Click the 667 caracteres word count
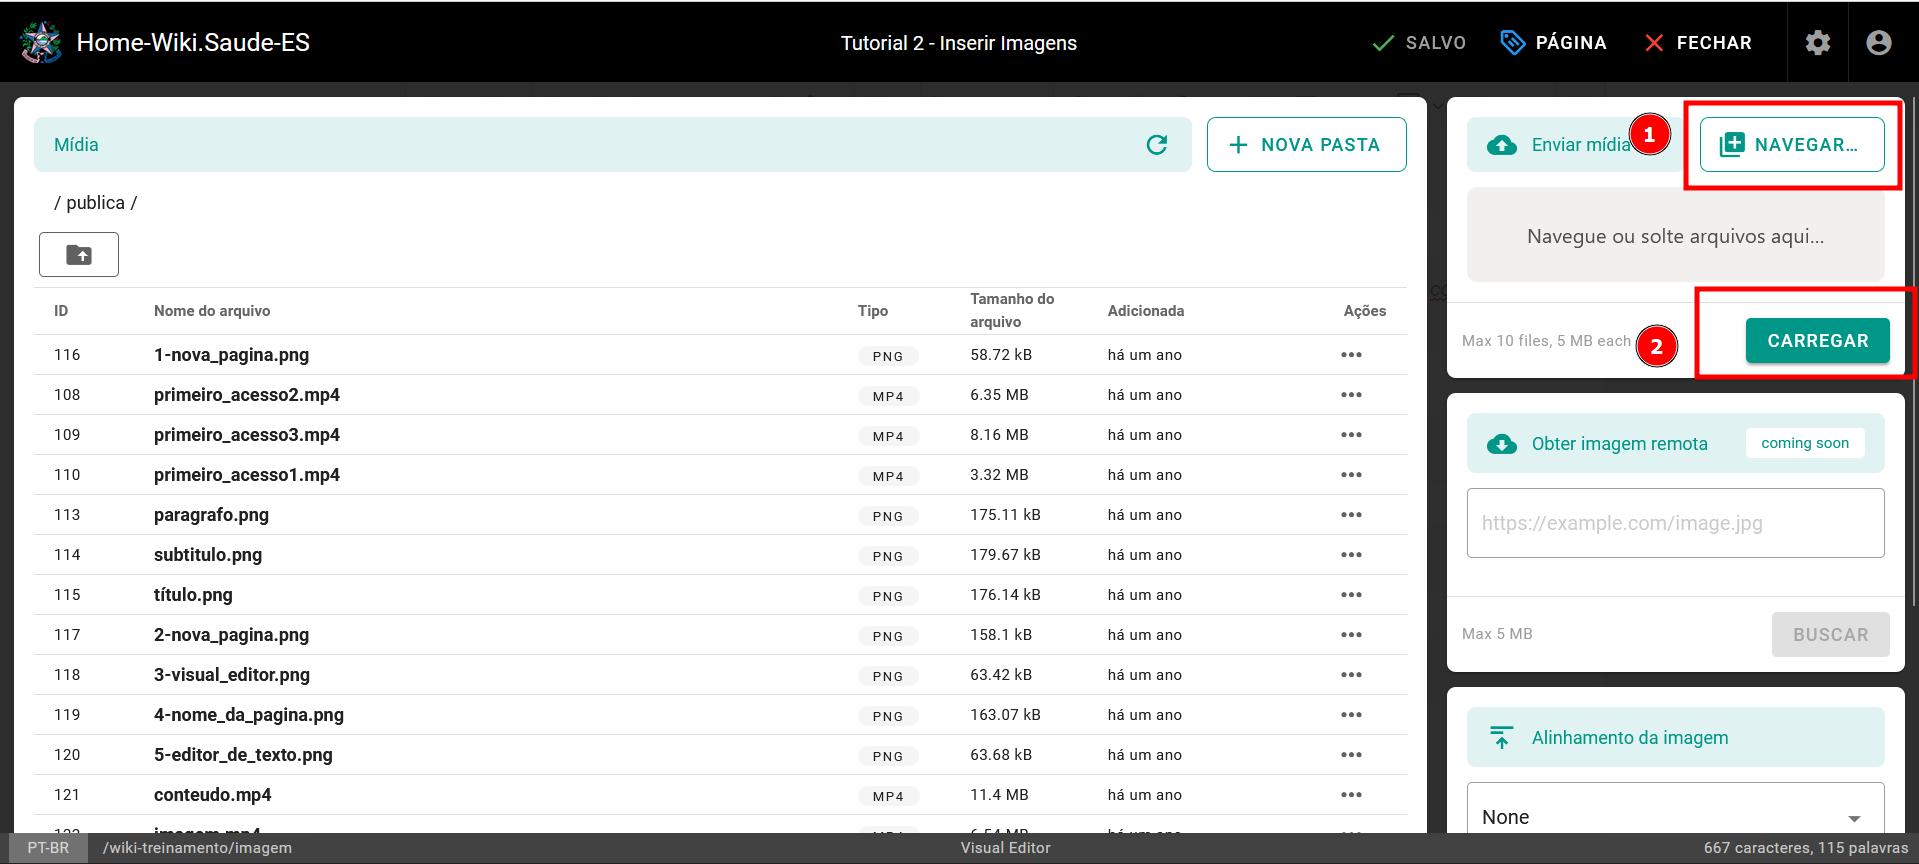The width and height of the screenshot is (1919, 864). point(1806,848)
